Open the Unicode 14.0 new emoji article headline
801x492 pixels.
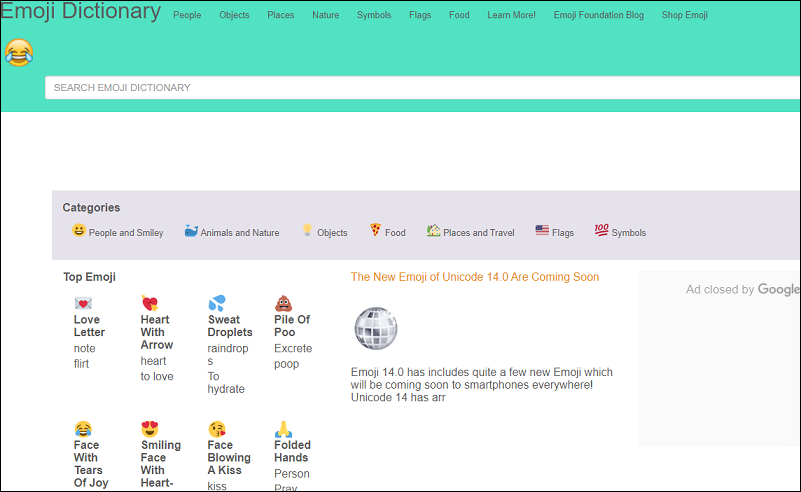click(x=475, y=277)
